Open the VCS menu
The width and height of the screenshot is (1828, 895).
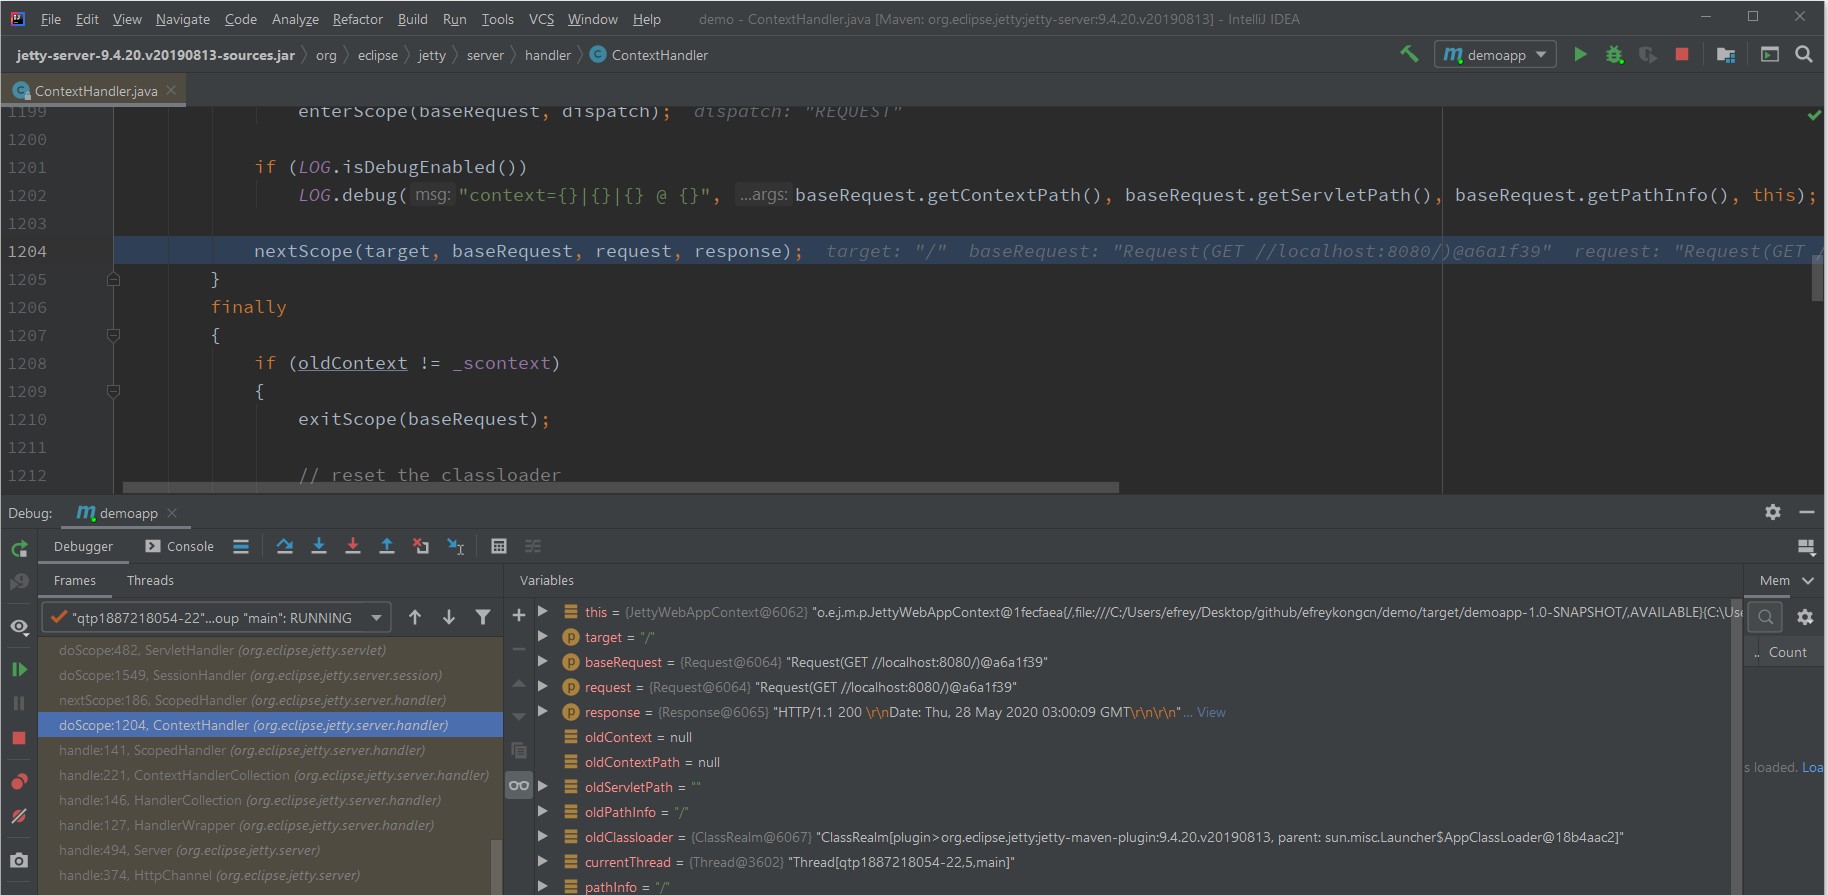coord(541,19)
